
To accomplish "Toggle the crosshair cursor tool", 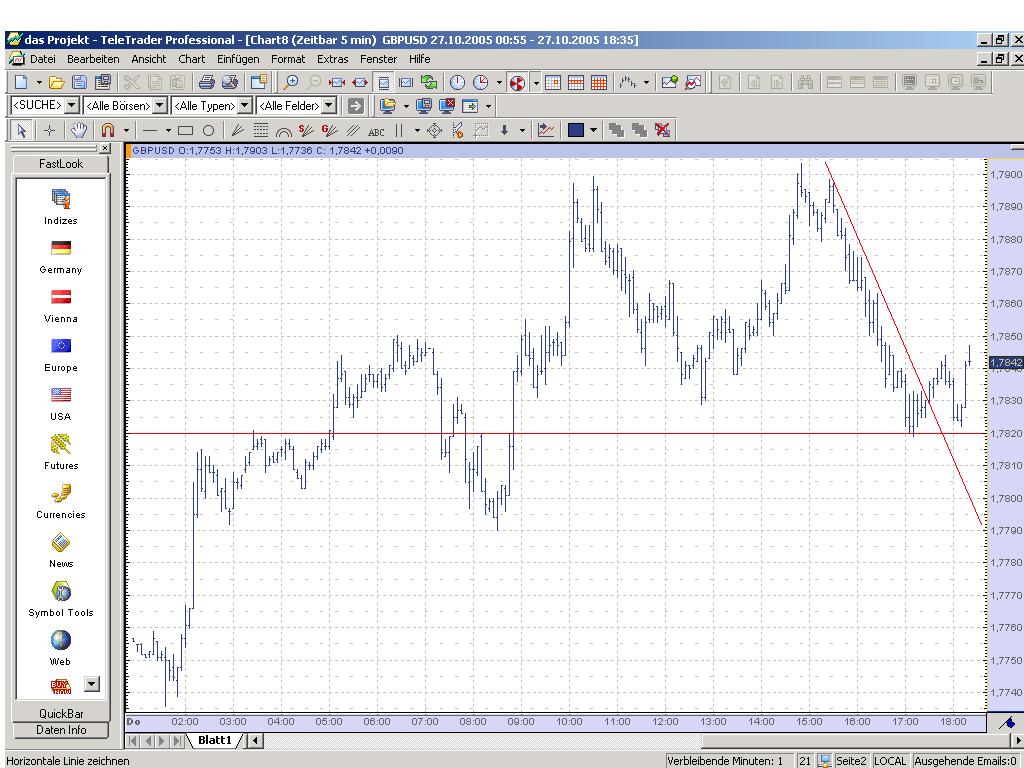I will pyautogui.click(x=49, y=130).
